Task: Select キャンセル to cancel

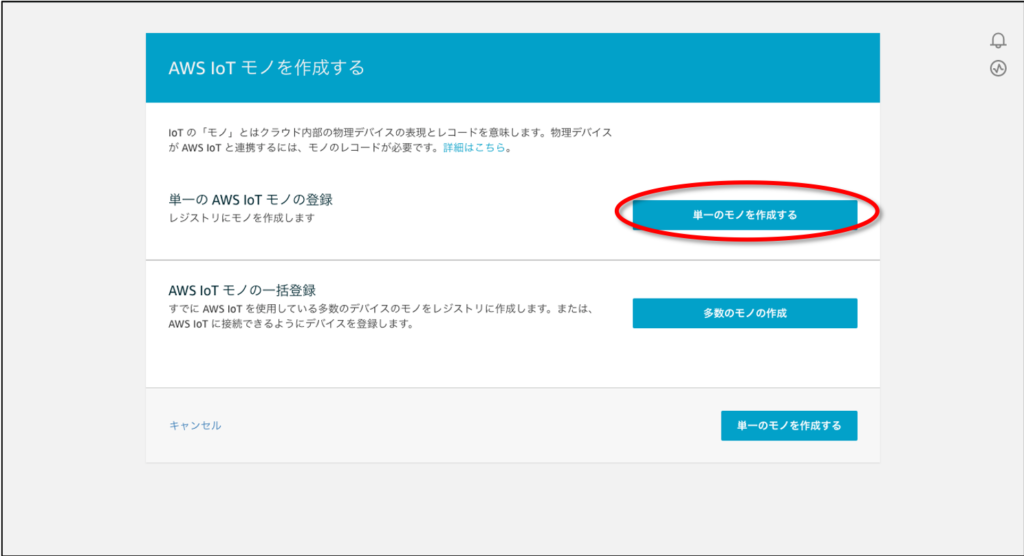Action: point(195,425)
